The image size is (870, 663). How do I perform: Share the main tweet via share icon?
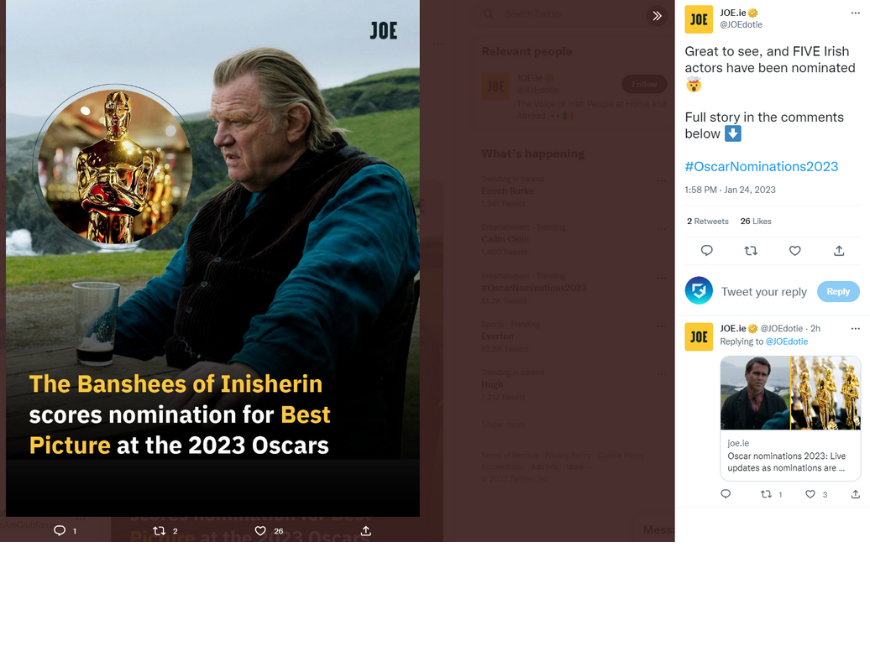(x=839, y=251)
